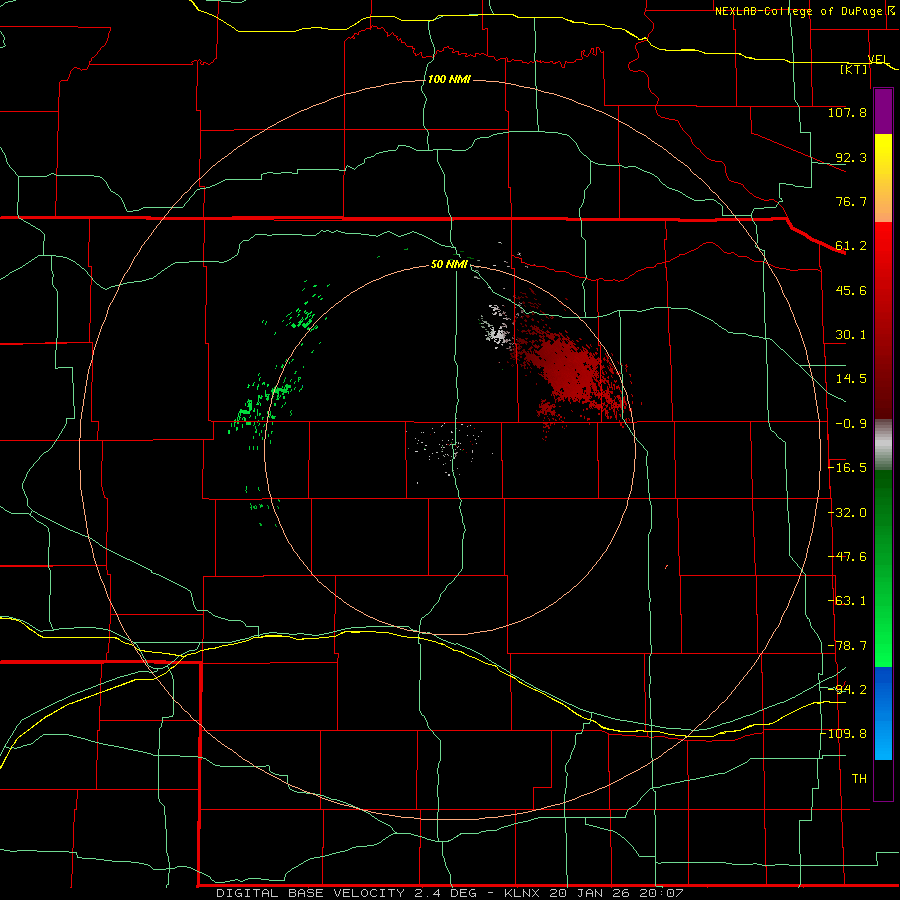900x900 pixels.
Task: Click the KLNX station identifier in the caption
Action: pyautogui.click(x=522, y=893)
